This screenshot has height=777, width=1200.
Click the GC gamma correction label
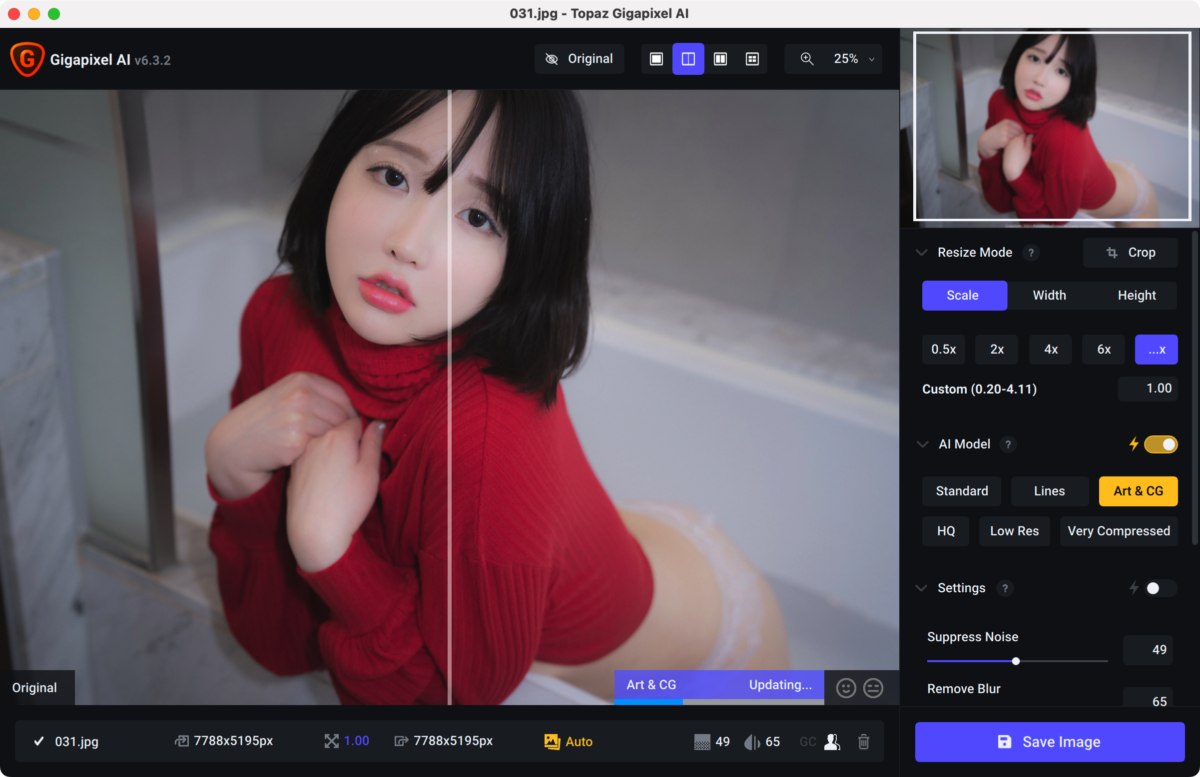pyautogui.click(x=808, y=742)
